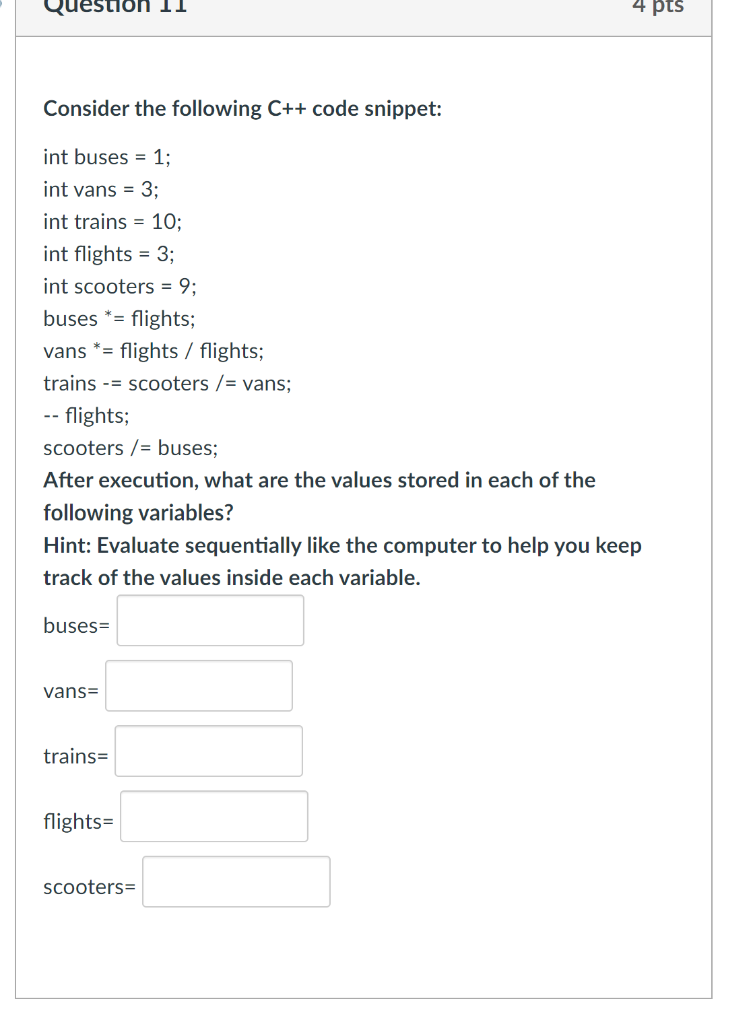
Task: Click the 'int buses = 1;' code line
Action: (107, 157)
